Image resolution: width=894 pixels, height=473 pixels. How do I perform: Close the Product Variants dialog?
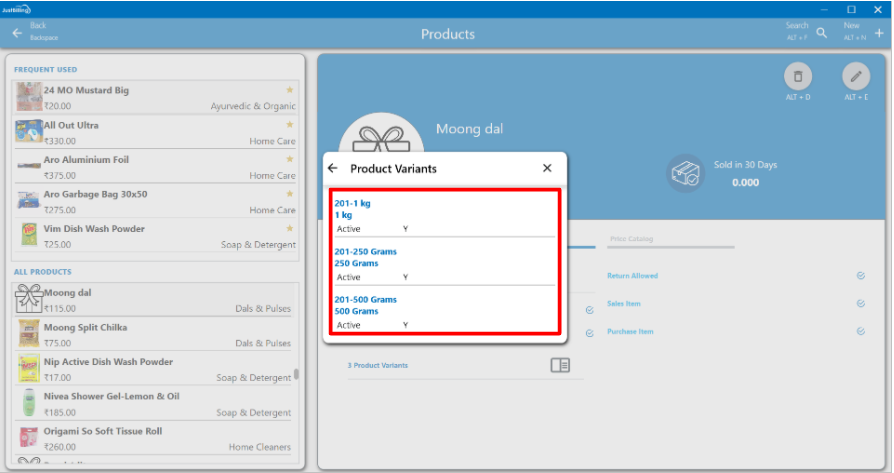[547, 169]
